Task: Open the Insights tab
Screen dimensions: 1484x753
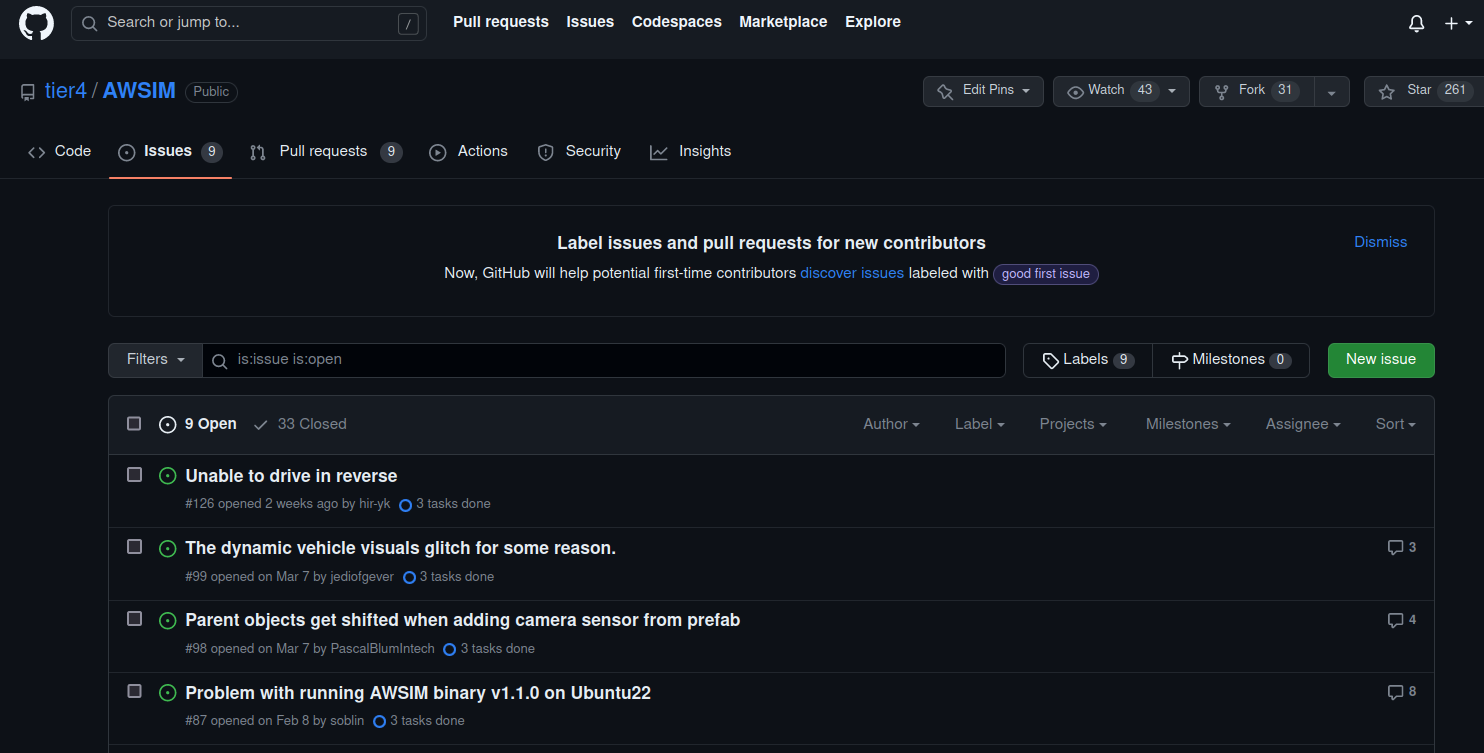Action: [x=690, y=152]
